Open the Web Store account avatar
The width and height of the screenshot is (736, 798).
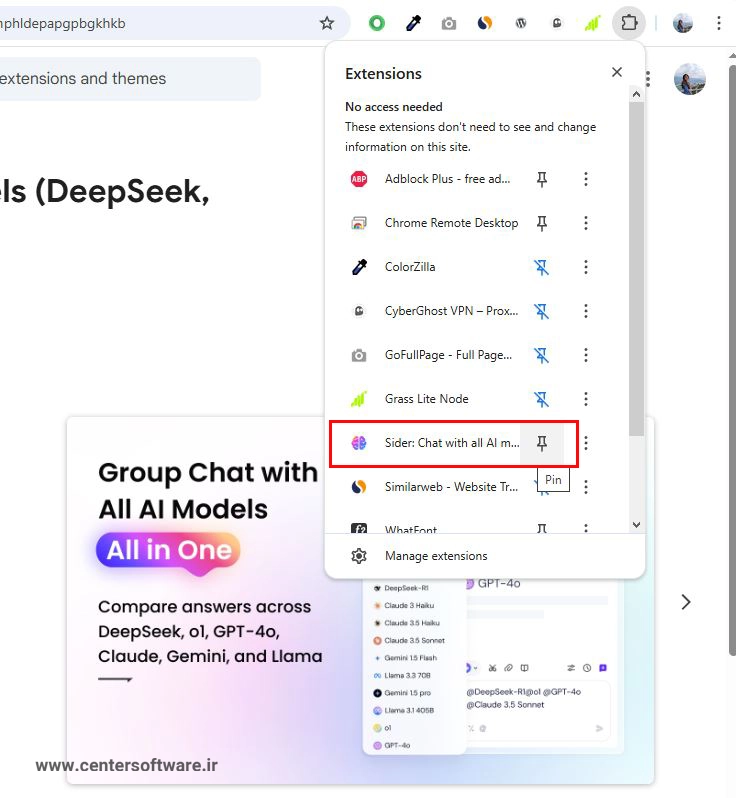point(690,79)
